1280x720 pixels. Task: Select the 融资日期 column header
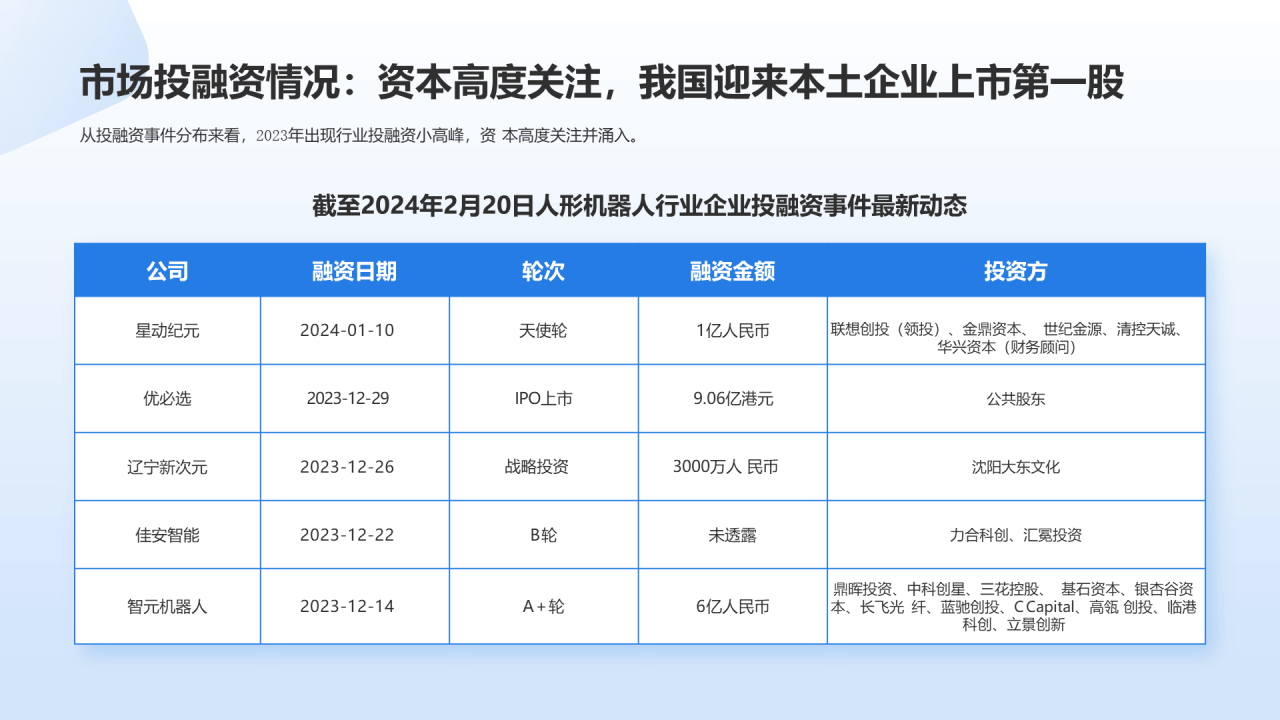[x=355, y=271]
